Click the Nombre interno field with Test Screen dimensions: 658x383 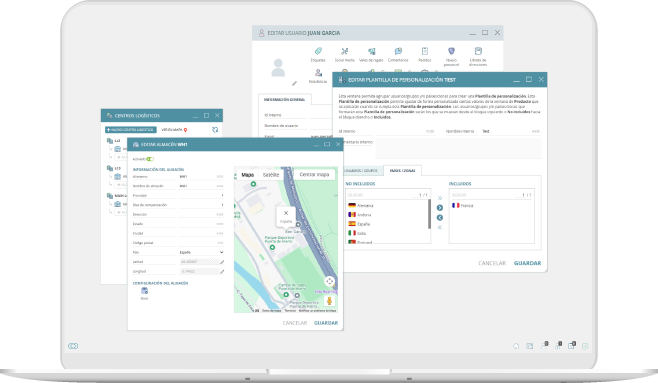[x=511, y=131]
